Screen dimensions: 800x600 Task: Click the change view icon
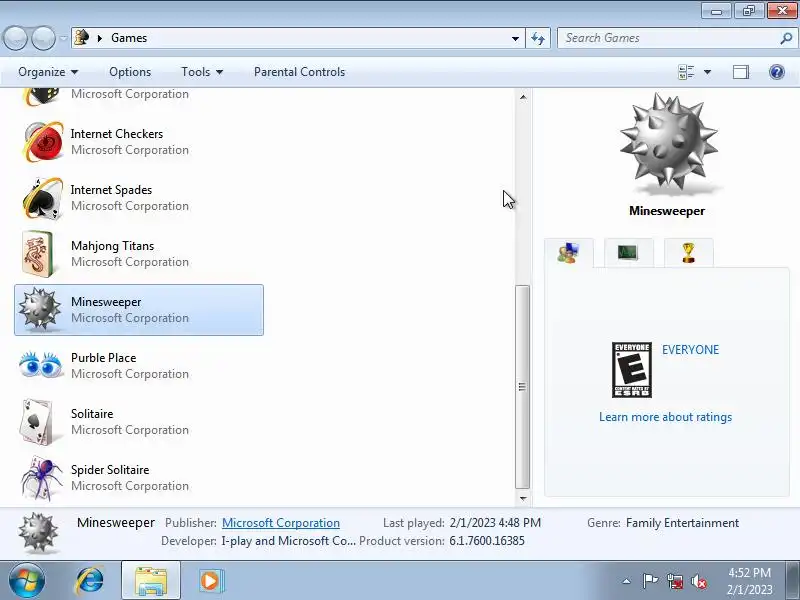tap(686, 72)
